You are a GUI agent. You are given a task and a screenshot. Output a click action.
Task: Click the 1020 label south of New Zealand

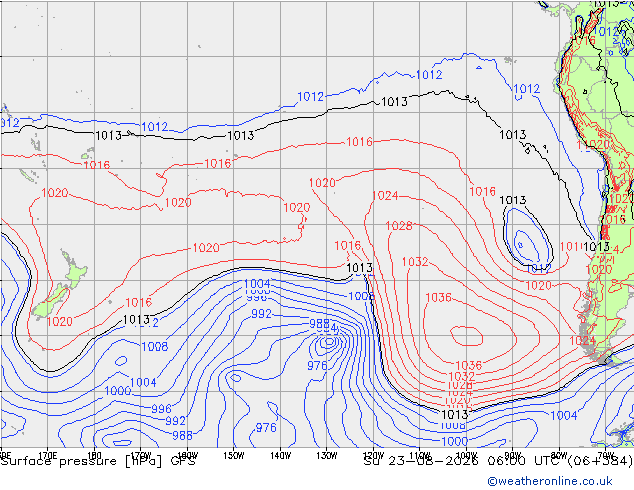point(59,322)
